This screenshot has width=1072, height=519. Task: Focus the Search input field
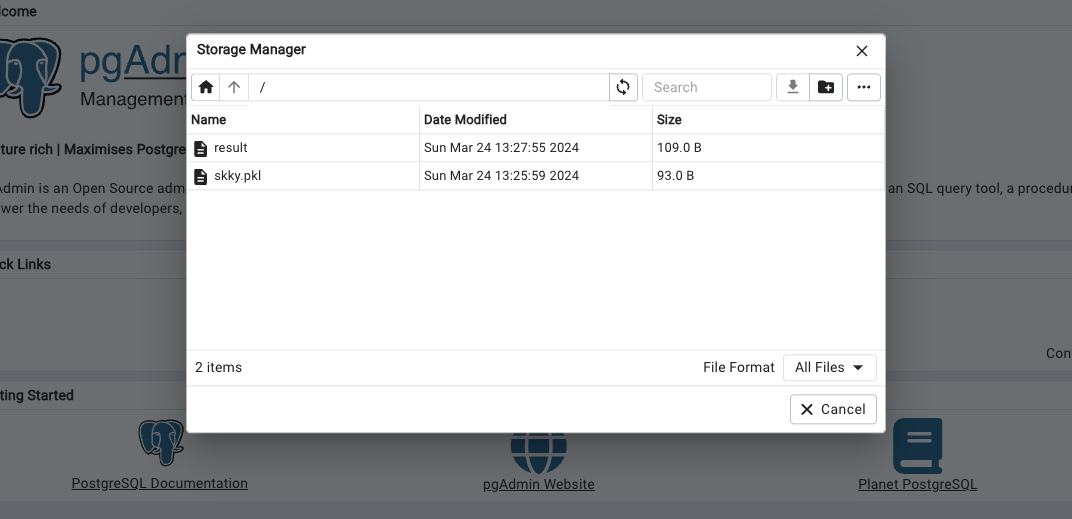706,87
